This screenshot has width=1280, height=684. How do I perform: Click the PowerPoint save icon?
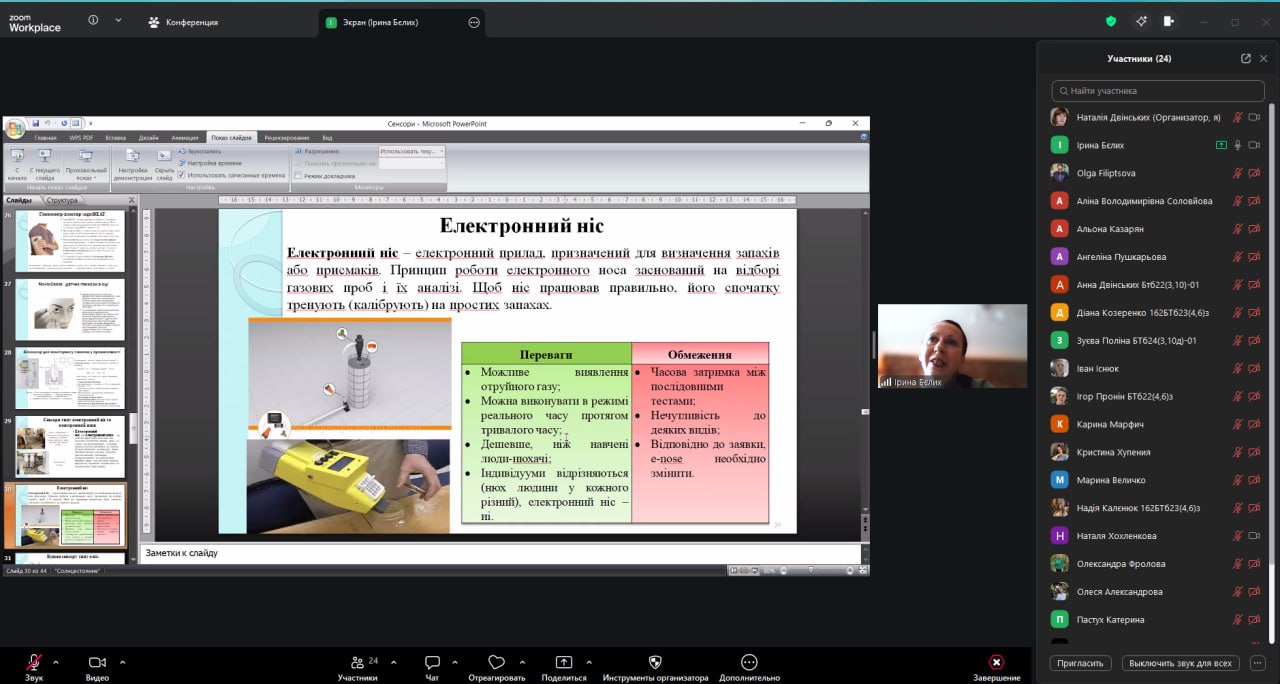[x=35, y=123]
